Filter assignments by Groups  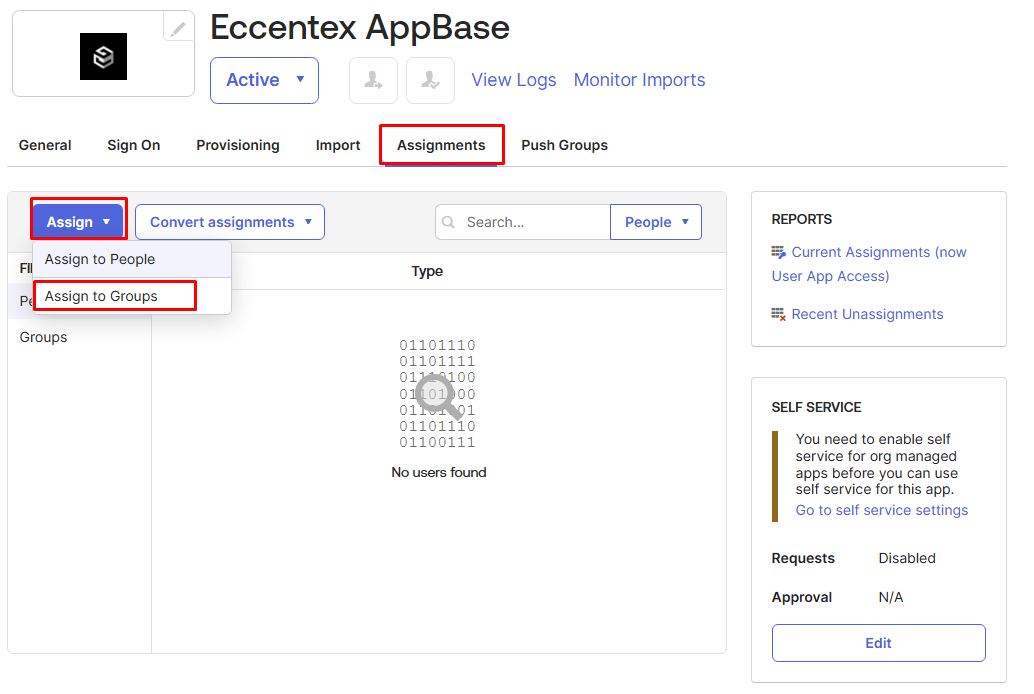click(x=44, y=337)
